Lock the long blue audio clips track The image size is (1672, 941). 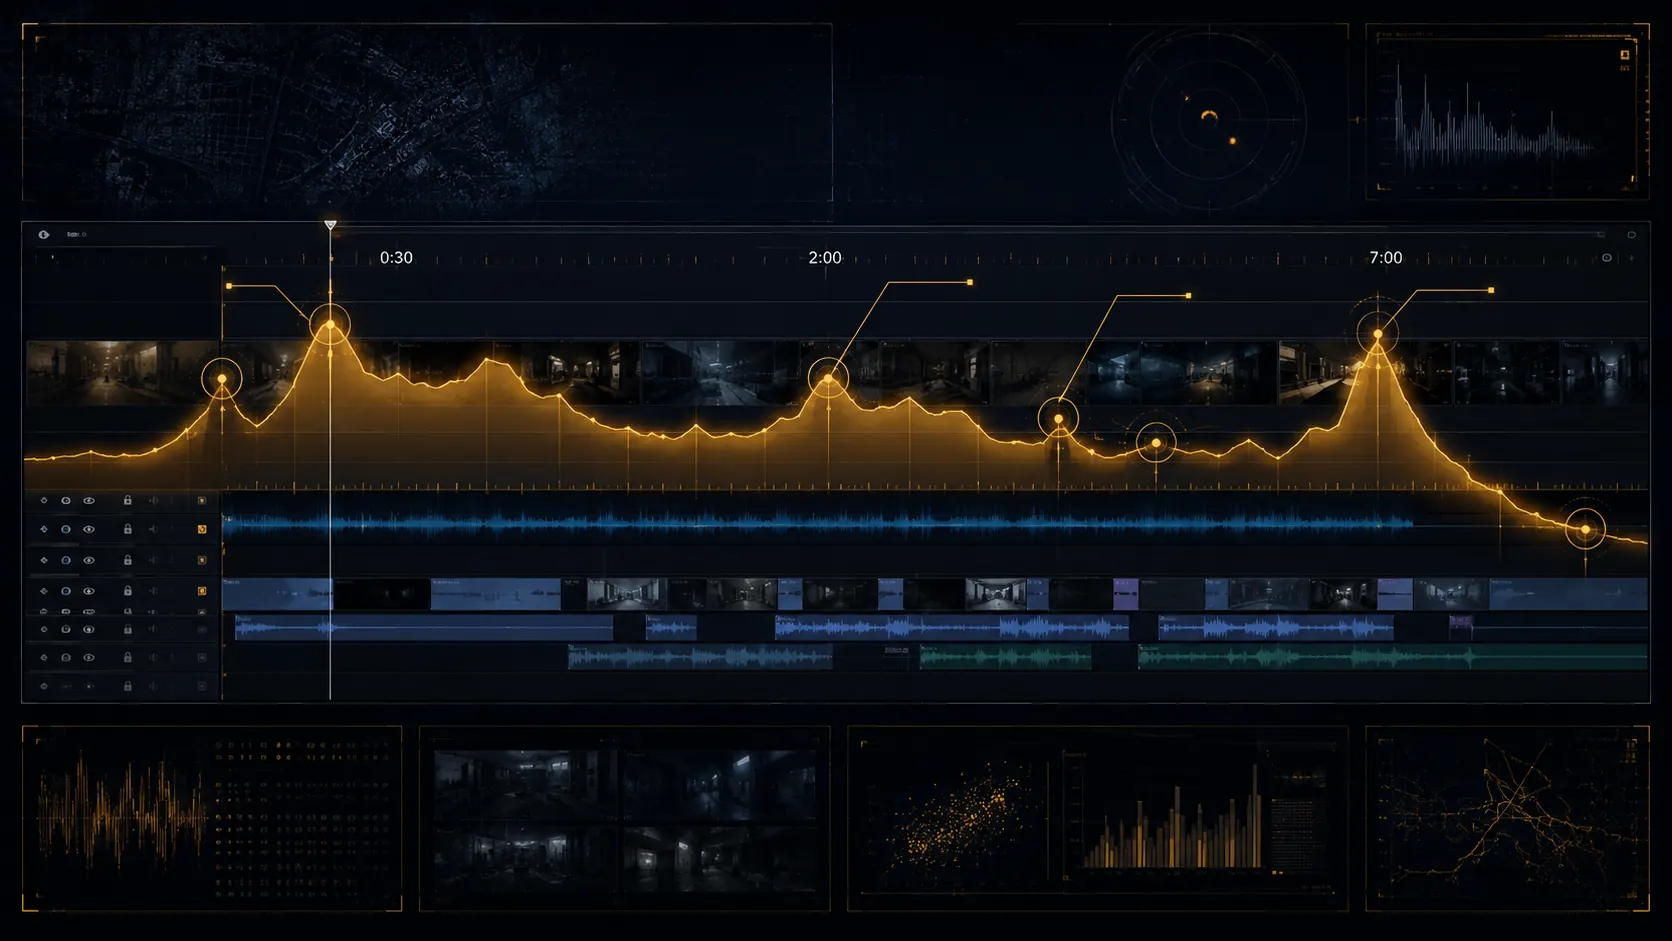click(x=128, y=629)
